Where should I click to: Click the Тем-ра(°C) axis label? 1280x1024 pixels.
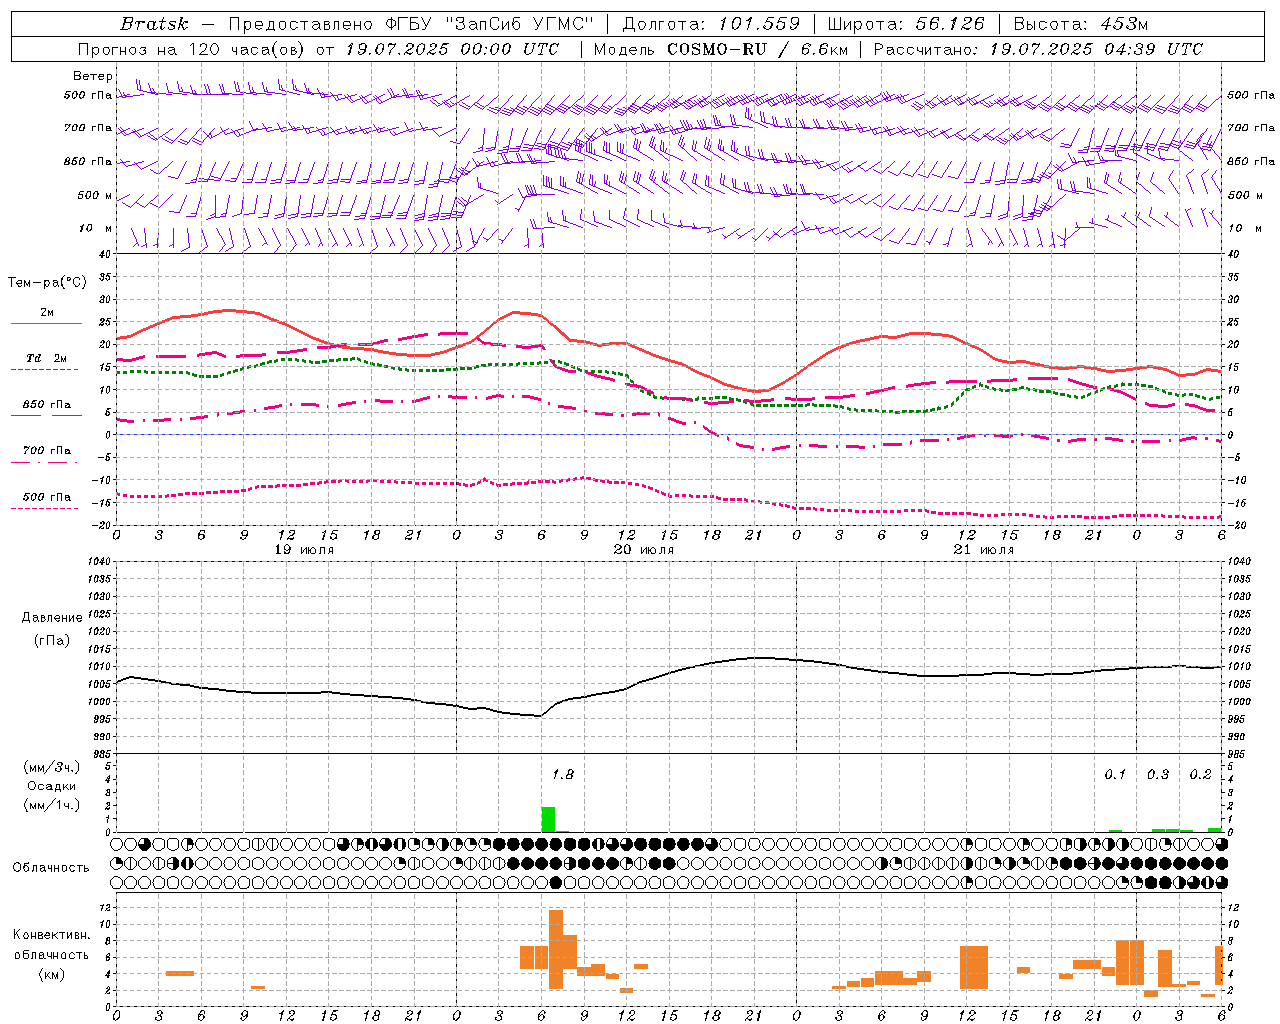[x=47, y=283]
